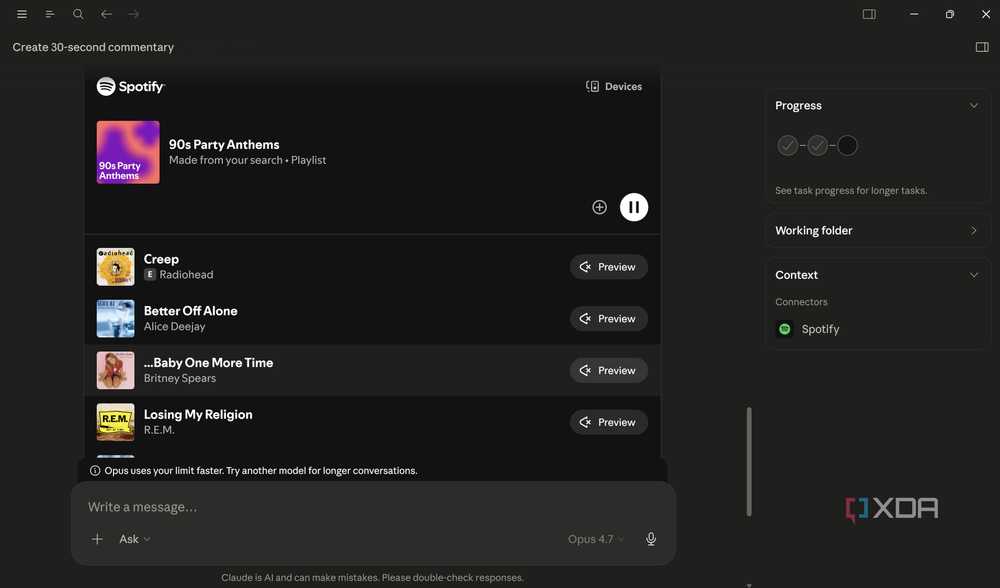This screenshot has width=1000, height=588.
Task: Select the artist name Alice Deejay
Action: [x=175, y=327]
